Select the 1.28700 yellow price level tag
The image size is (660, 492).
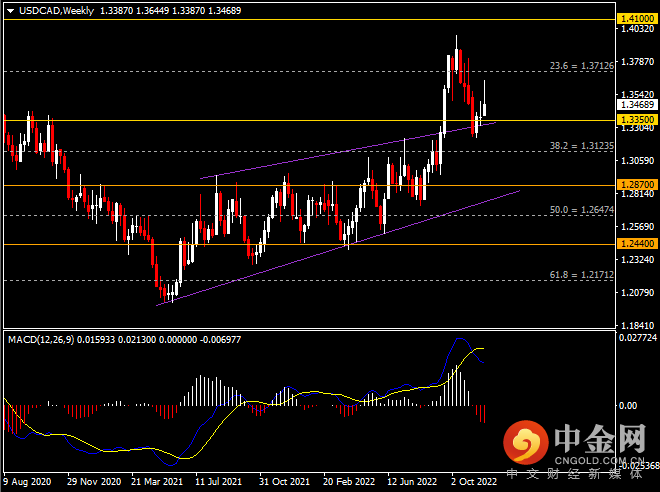coord(636,185)
